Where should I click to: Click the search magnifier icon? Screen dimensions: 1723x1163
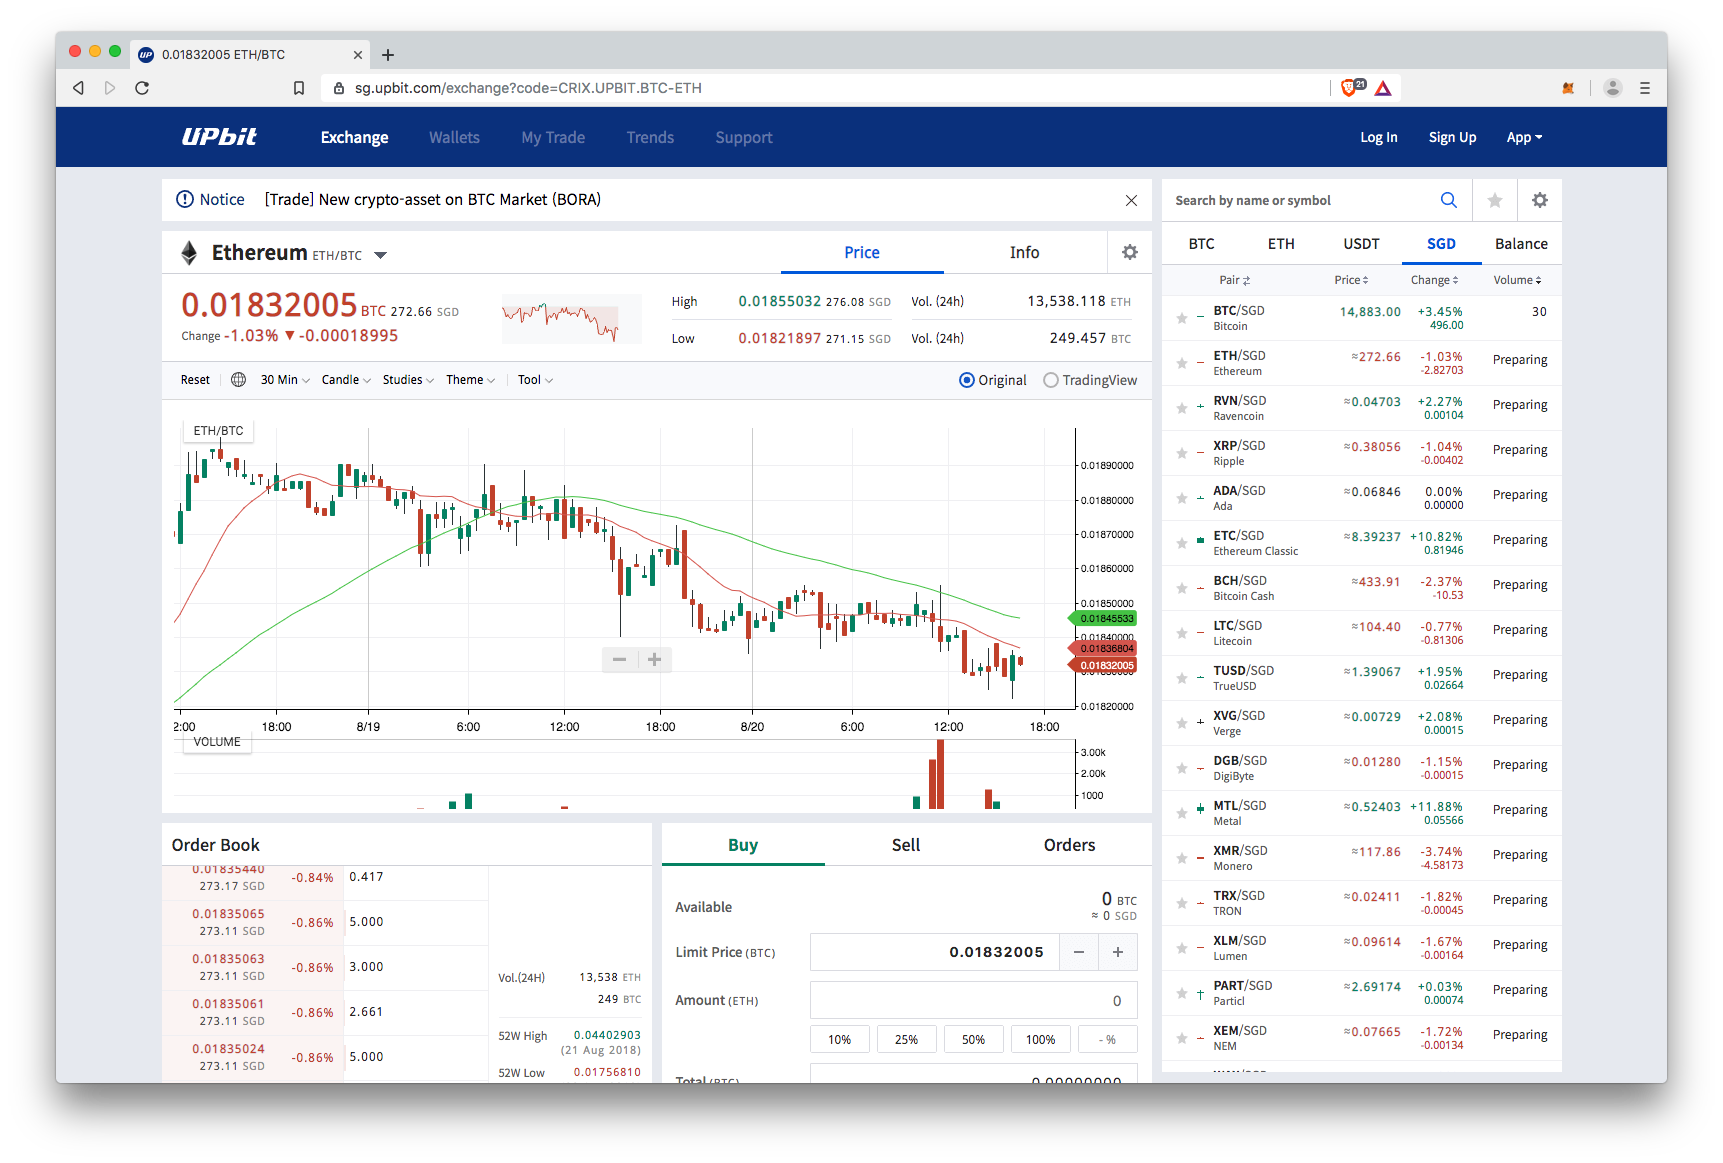click(1448, 200)
